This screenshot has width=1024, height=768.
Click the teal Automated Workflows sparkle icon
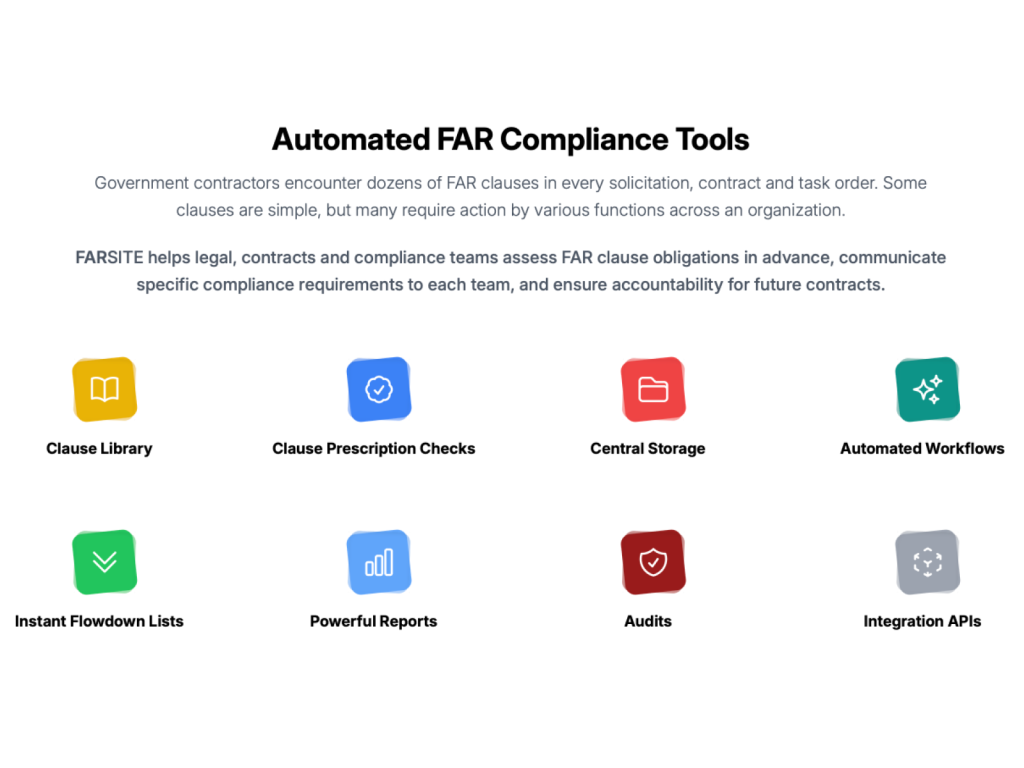pyautogui.click(x=927, y=389)
